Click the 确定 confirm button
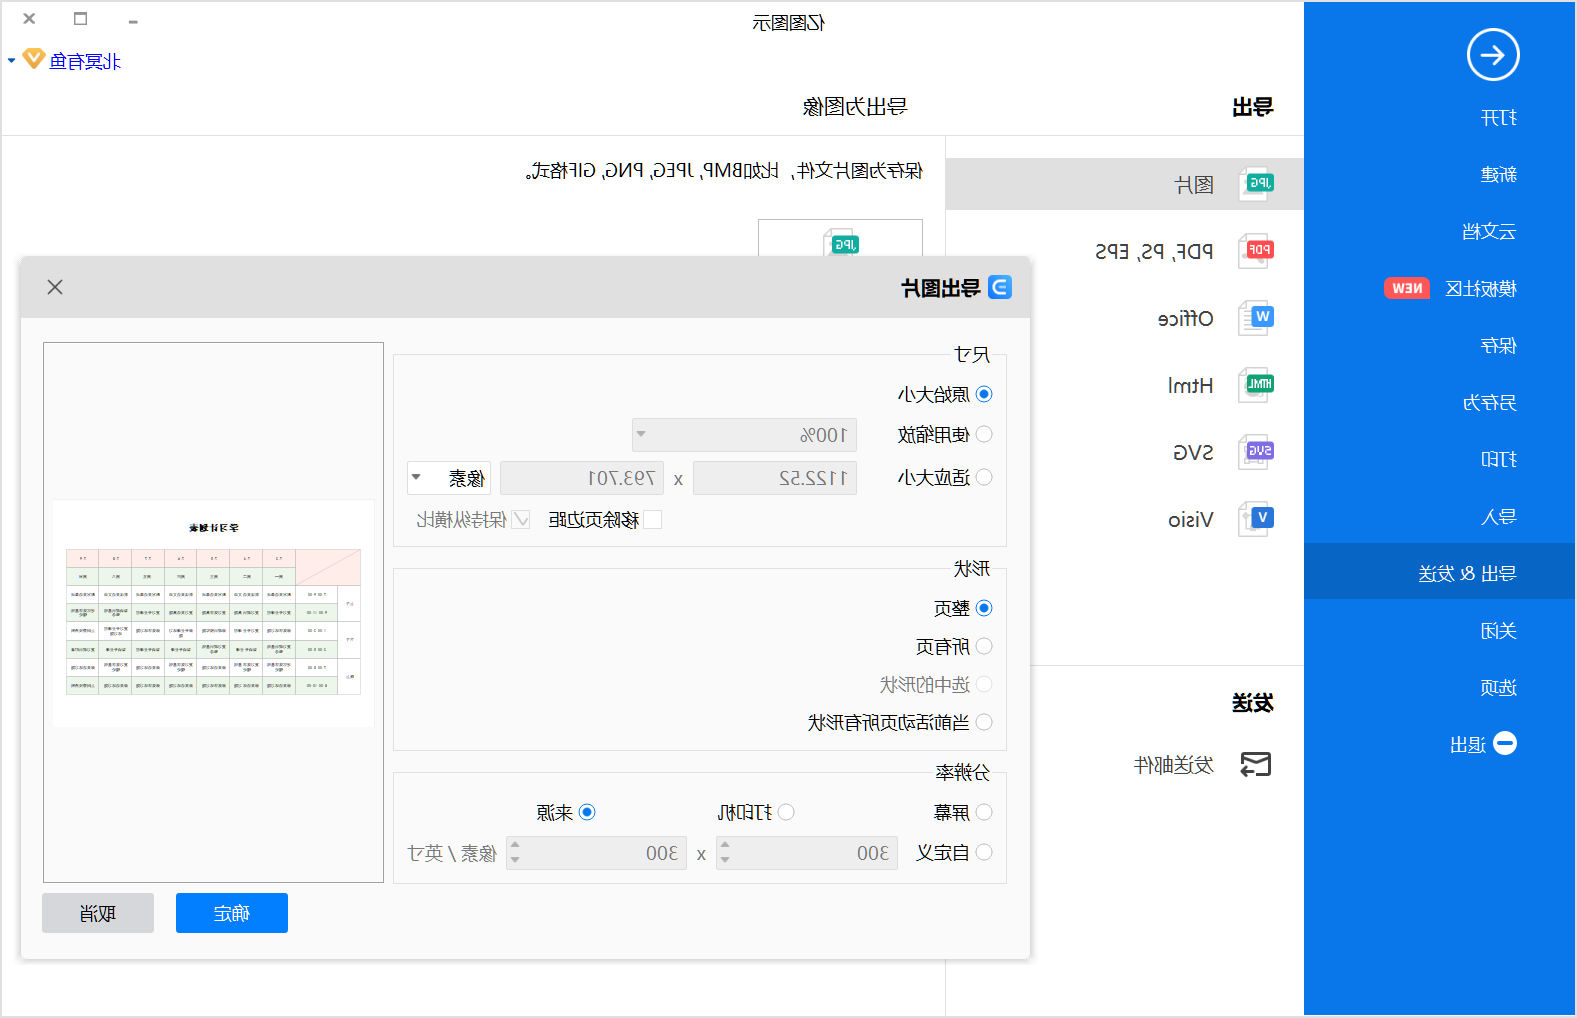This screenshot has height=1018, width=1577. click(232, 913)
